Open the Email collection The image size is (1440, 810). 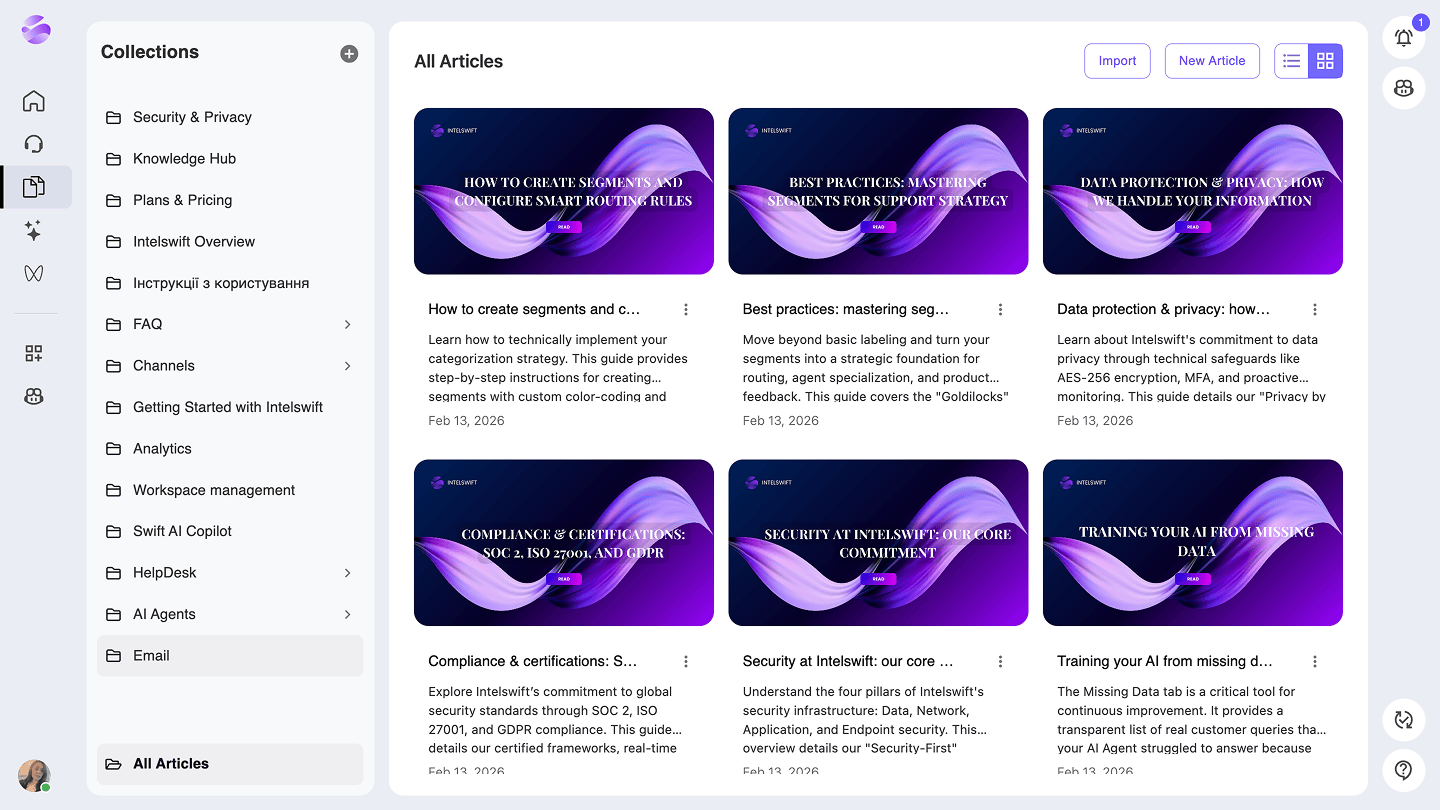[x=152, y=655]
